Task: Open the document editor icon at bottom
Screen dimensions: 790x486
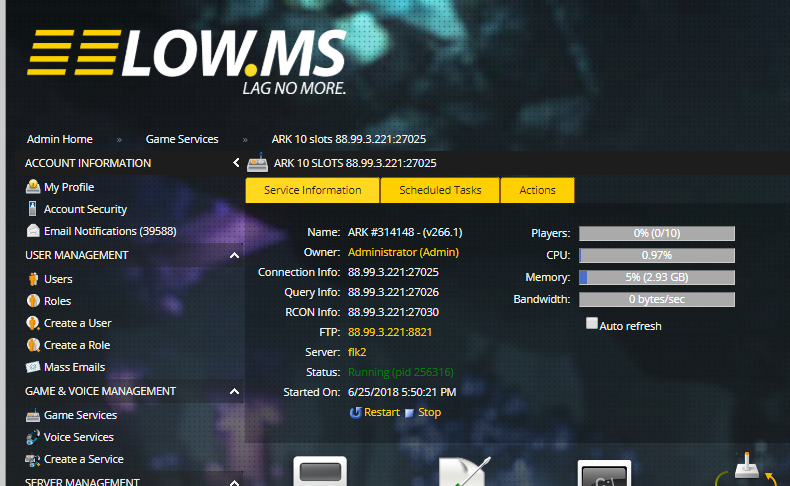Action: tap(464, 472)
